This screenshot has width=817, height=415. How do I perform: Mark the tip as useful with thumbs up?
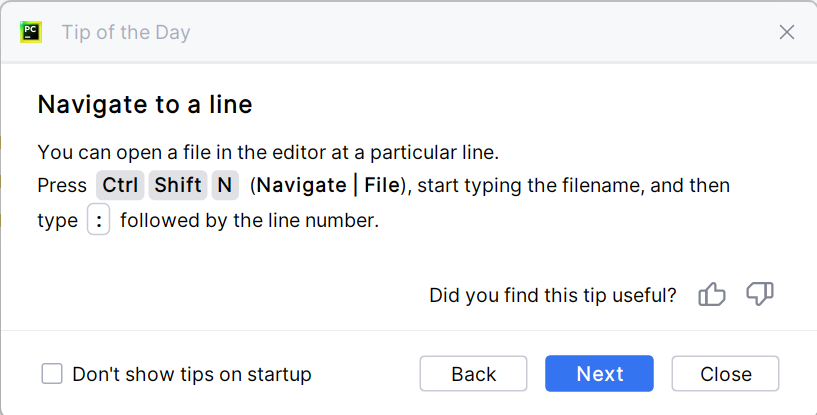[712, 295]
